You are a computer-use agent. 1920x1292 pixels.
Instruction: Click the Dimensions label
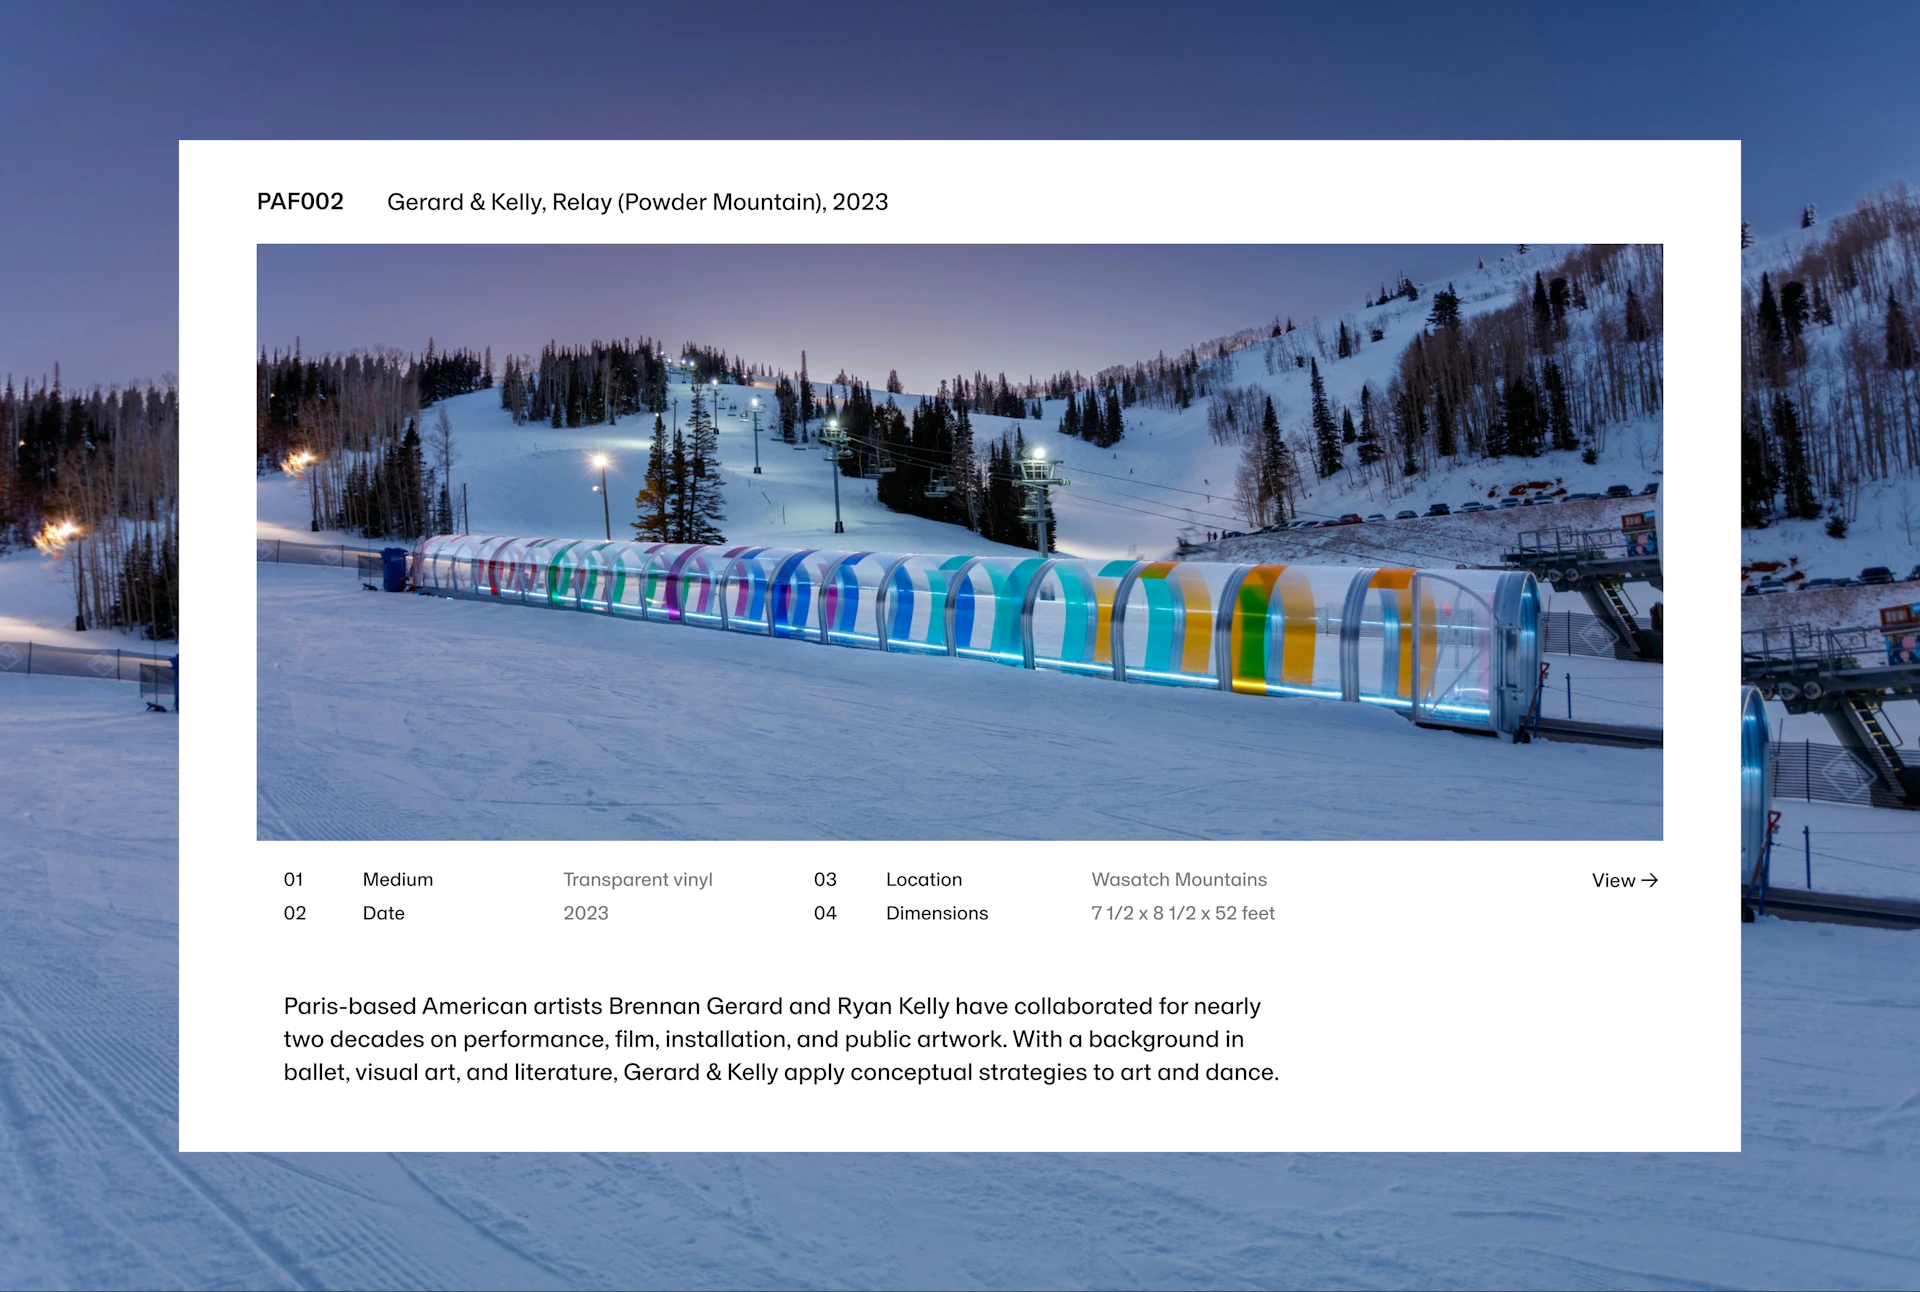click(x=936, y=913)
